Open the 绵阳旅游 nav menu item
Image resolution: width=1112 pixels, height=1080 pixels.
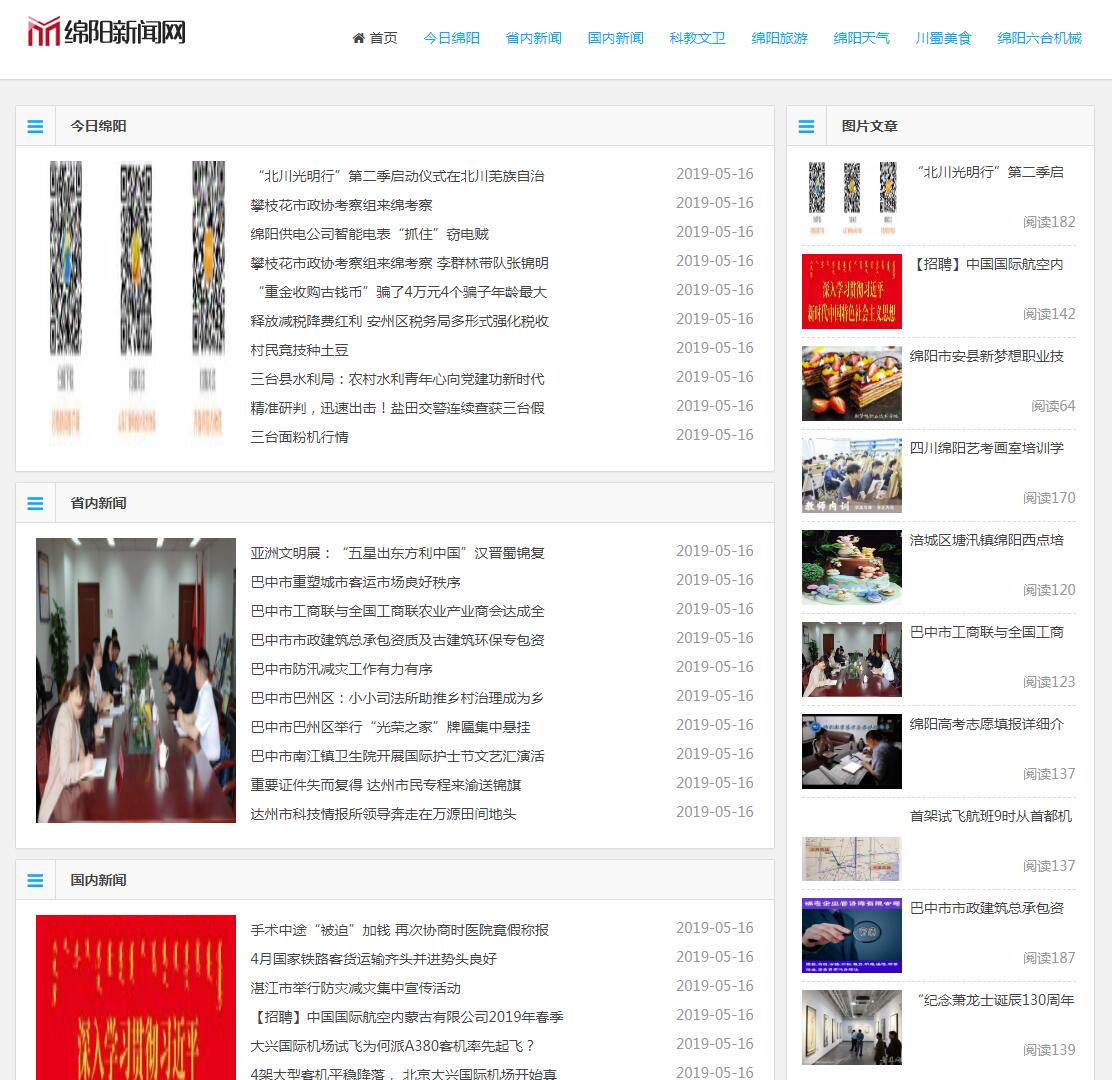click(x=779, y=38)
